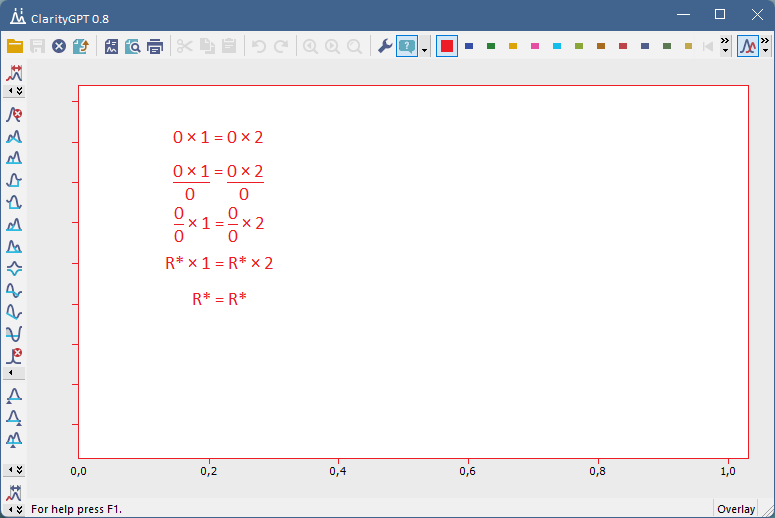775x518 pixels.
Task: Click the "0 × 1 = 0 × 2" text line
Action: (x=218, y=137)
